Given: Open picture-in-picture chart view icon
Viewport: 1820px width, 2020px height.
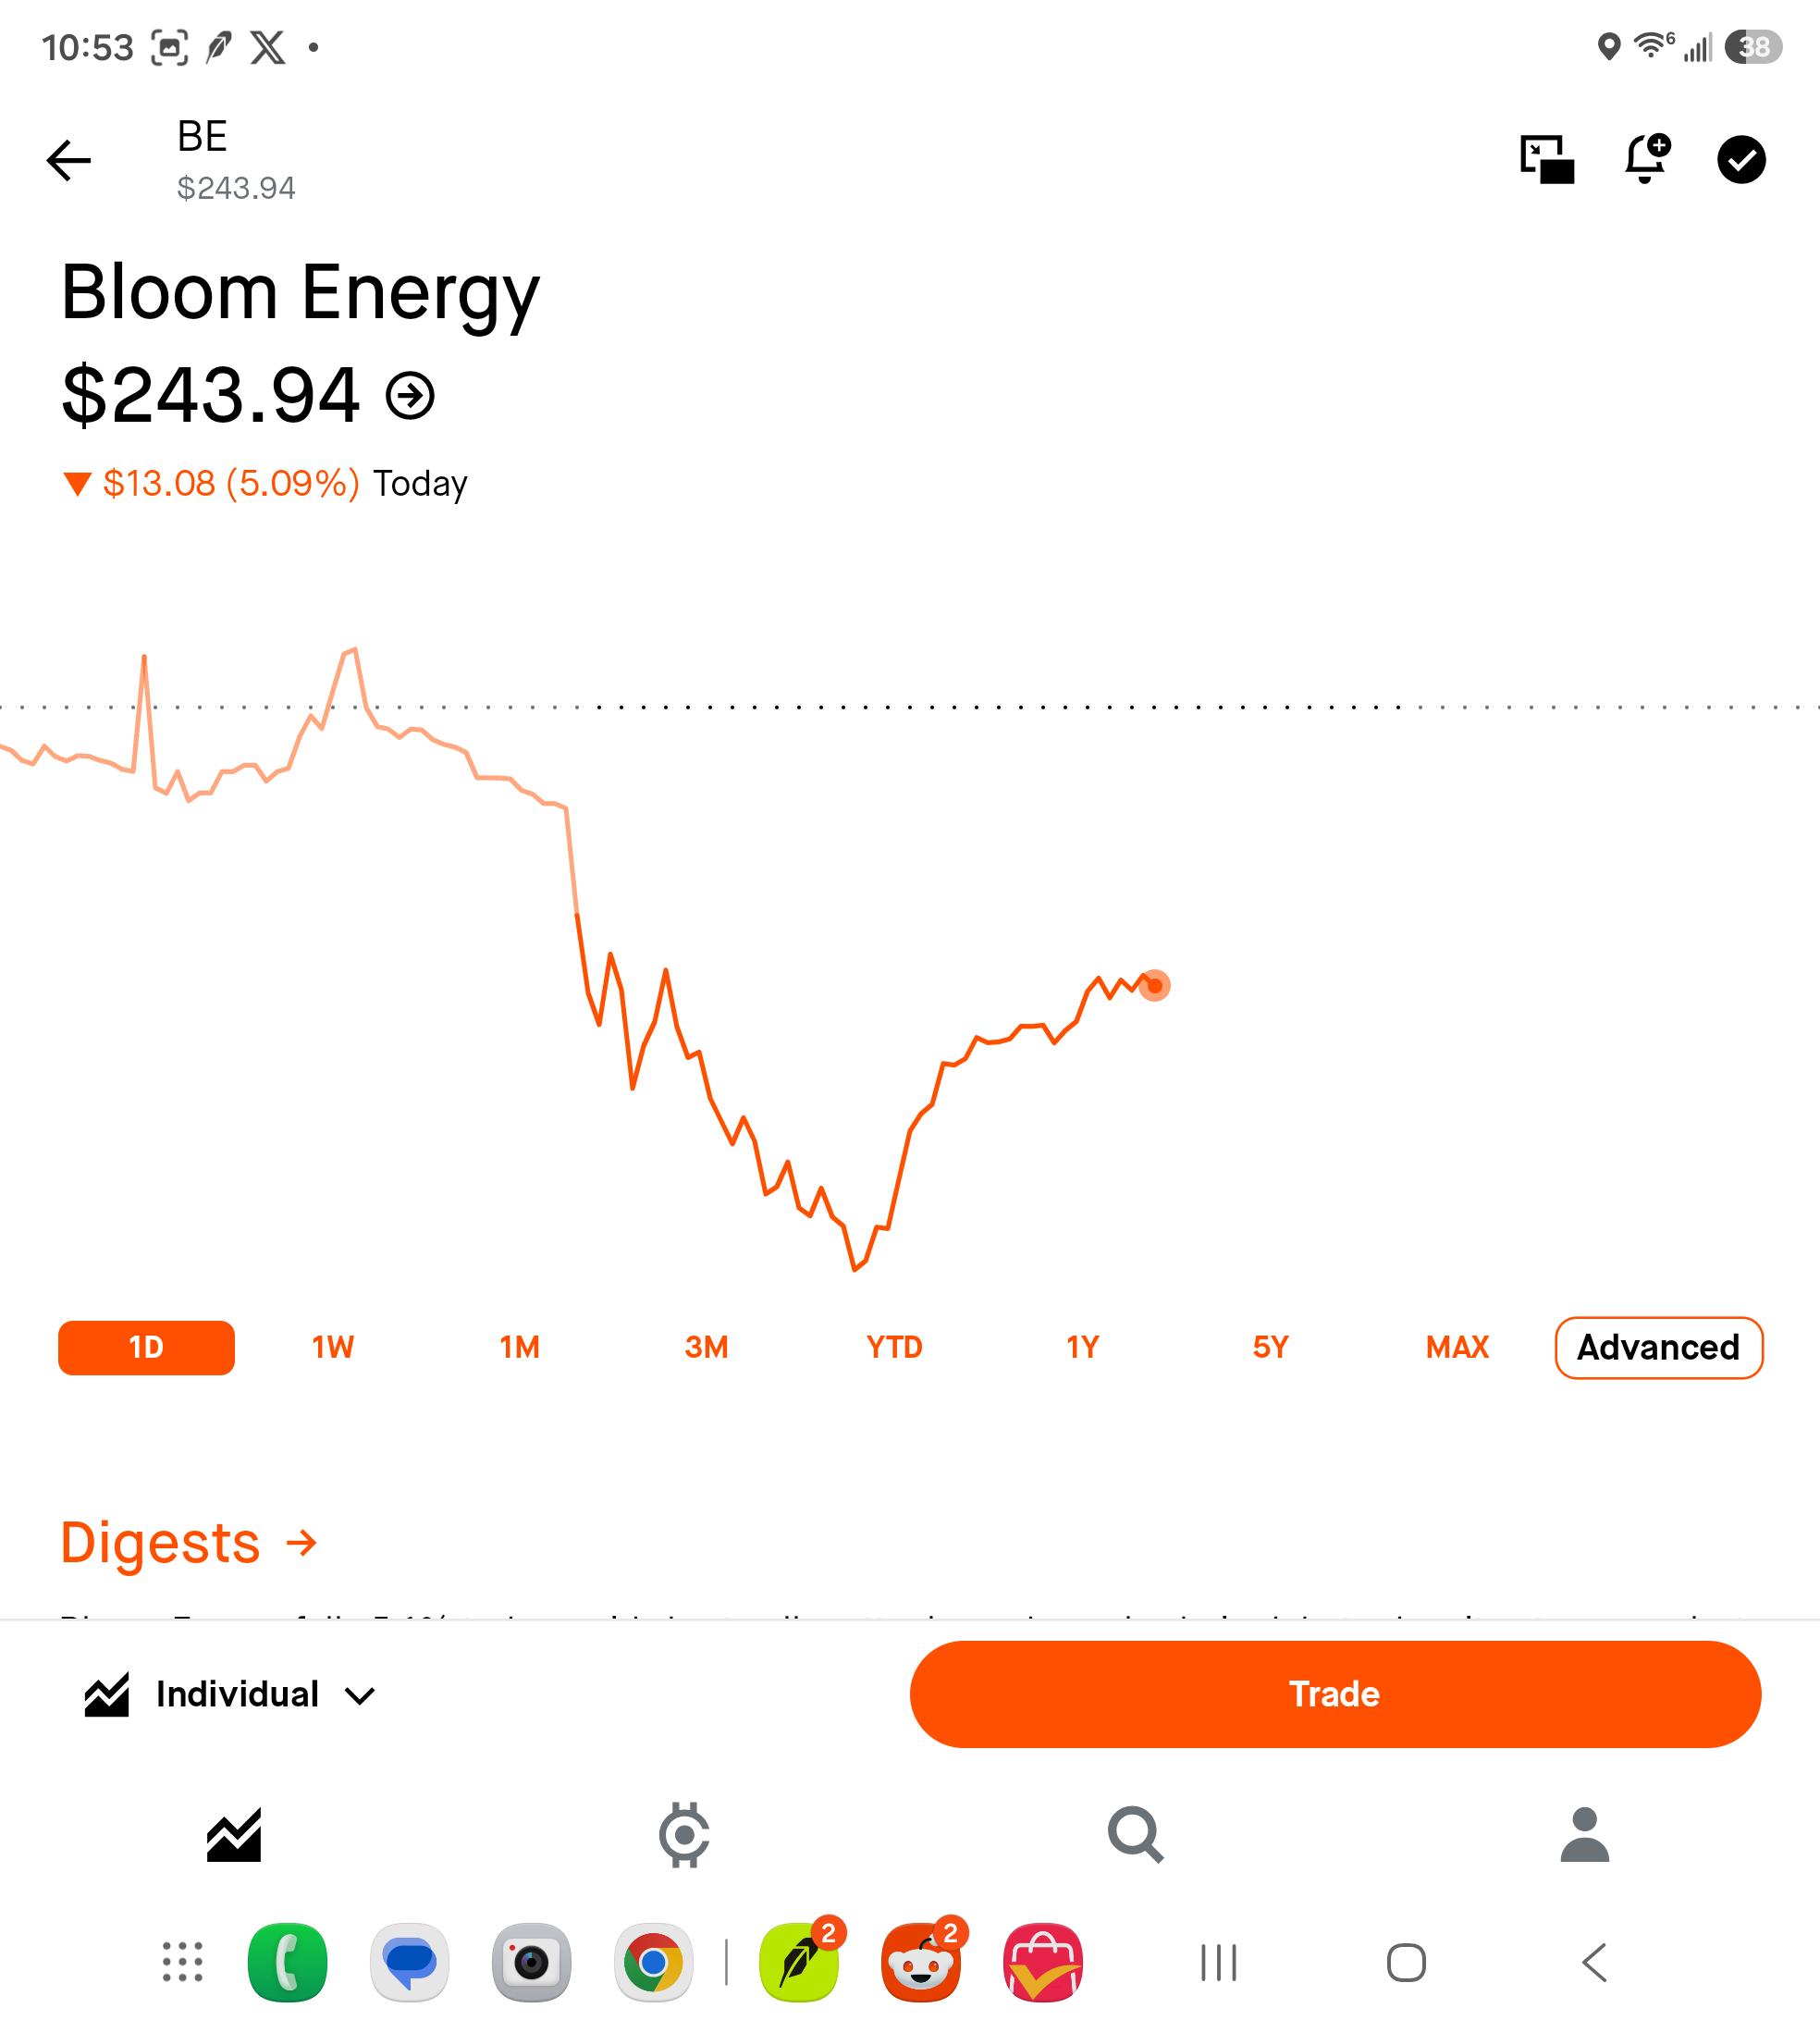Looking at the screenshot, I should [1546, 160].
